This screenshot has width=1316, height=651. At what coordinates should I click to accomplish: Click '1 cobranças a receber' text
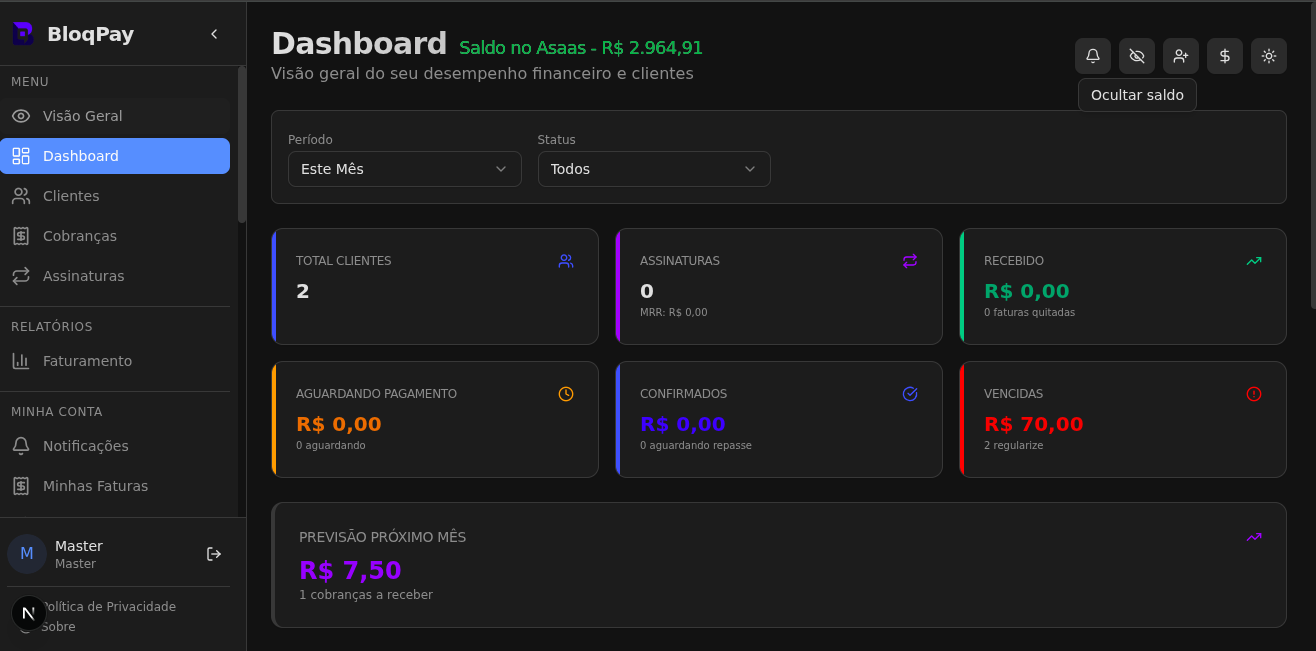[366, 595]
